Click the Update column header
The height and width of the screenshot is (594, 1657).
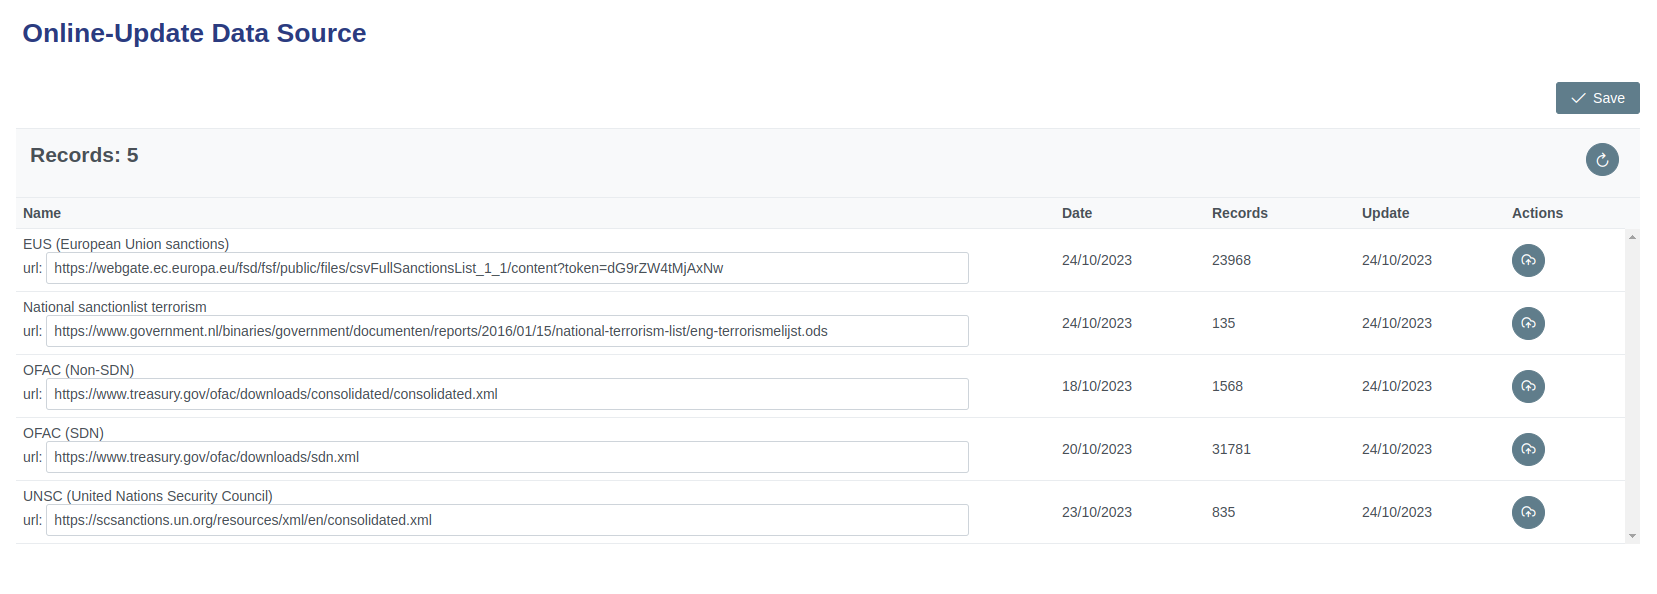(x=1385, y=213)
